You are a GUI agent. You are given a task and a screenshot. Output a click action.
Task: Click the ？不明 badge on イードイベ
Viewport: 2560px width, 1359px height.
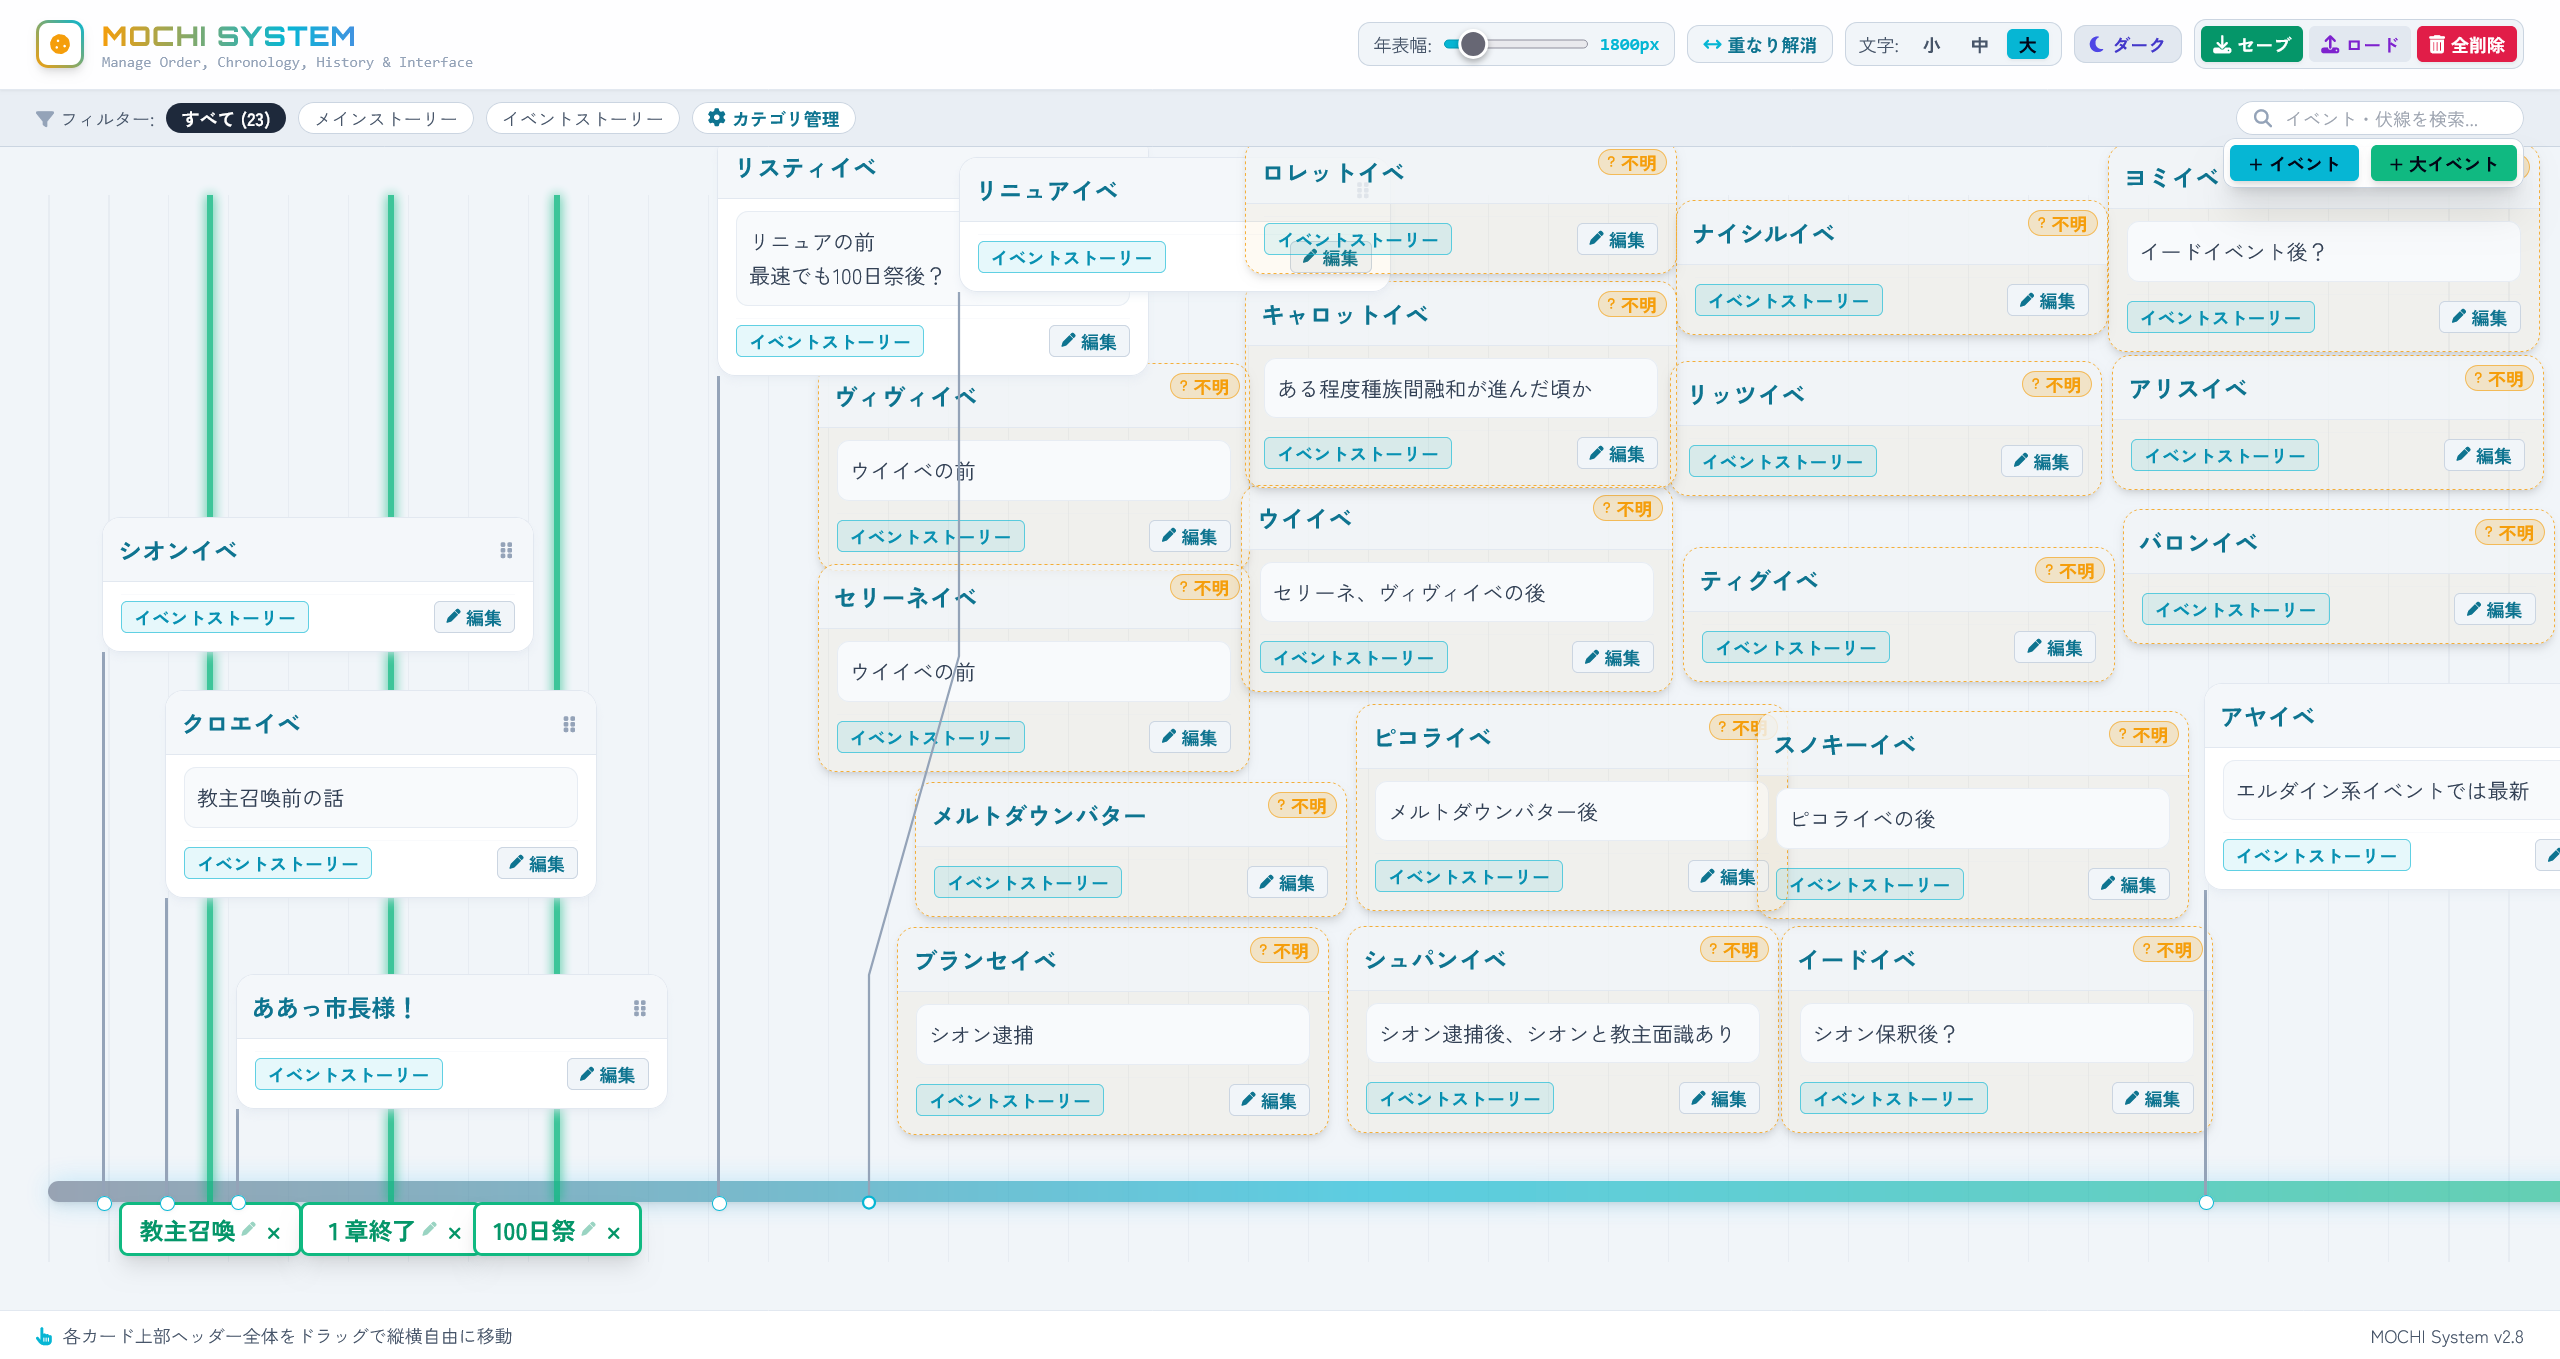[2168, 950]
